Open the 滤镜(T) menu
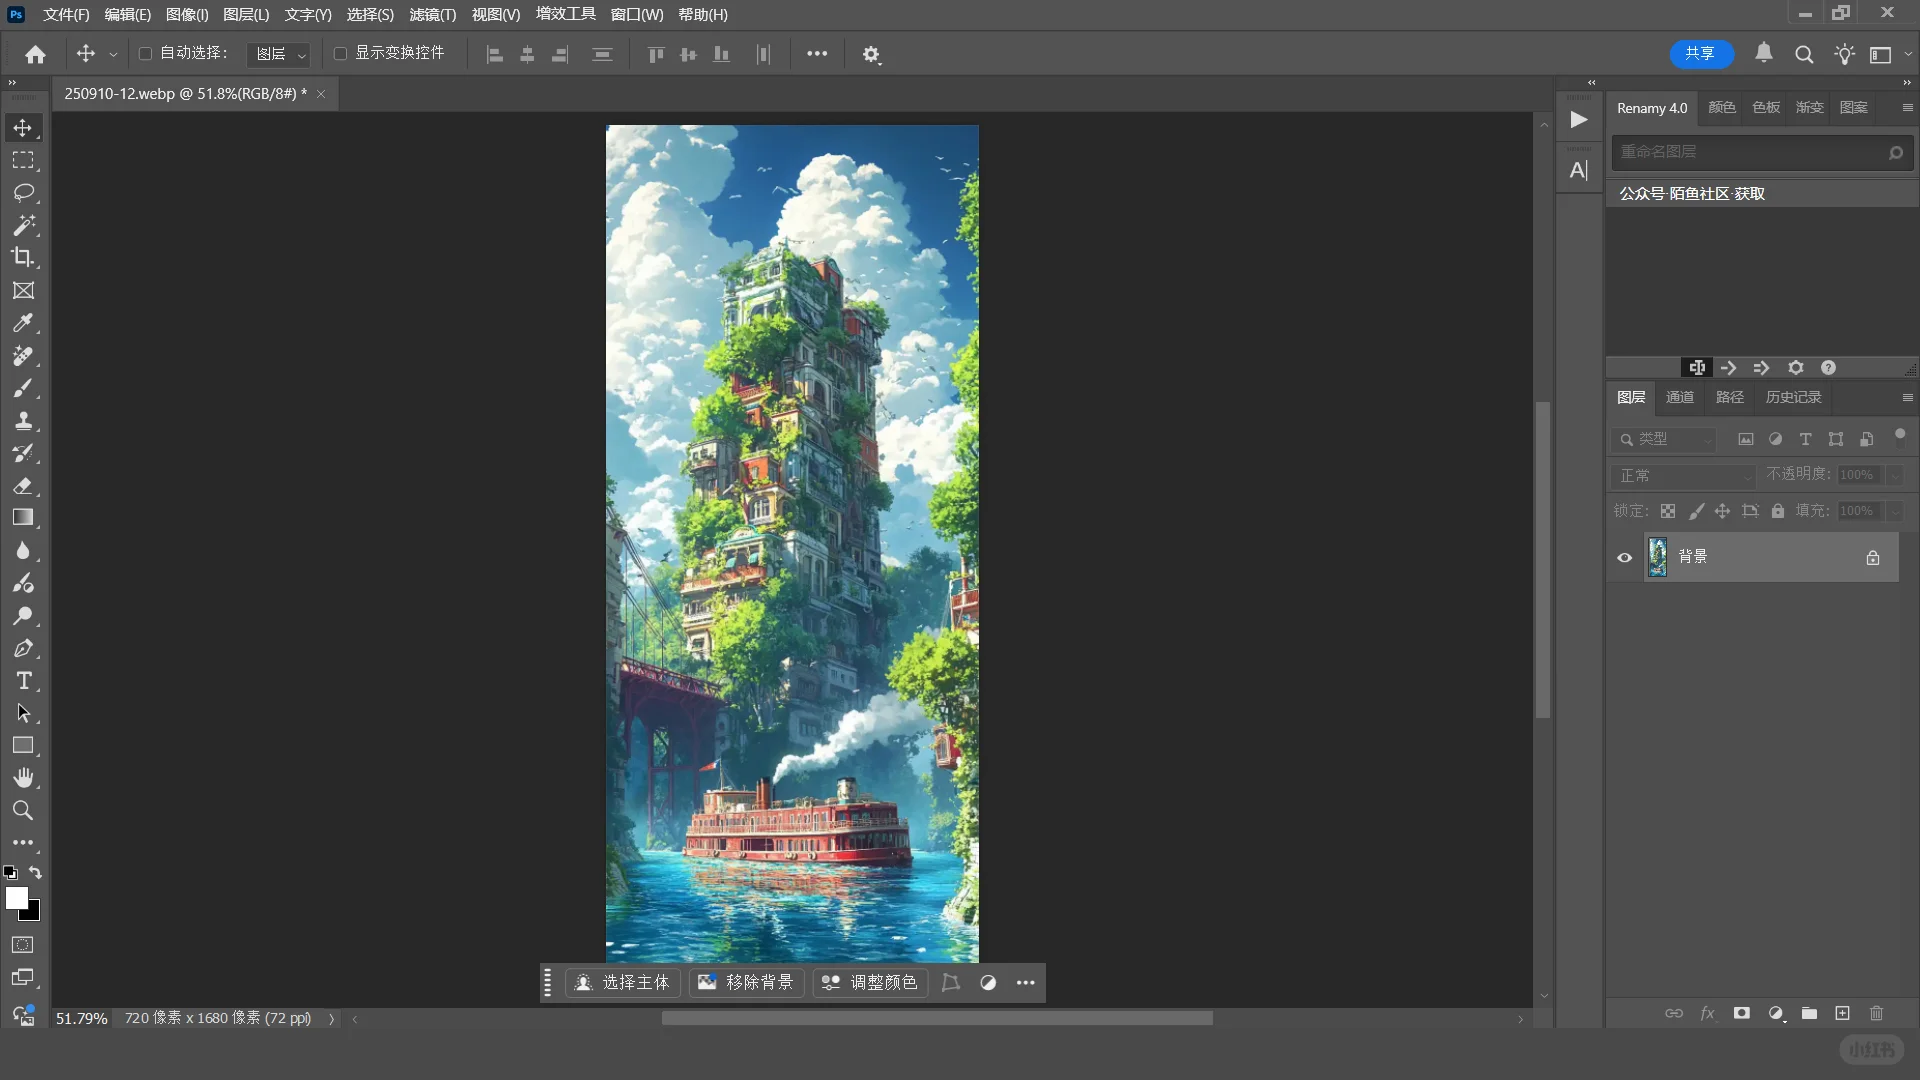Screen dimensions: 1920x1080 [432, 15]
